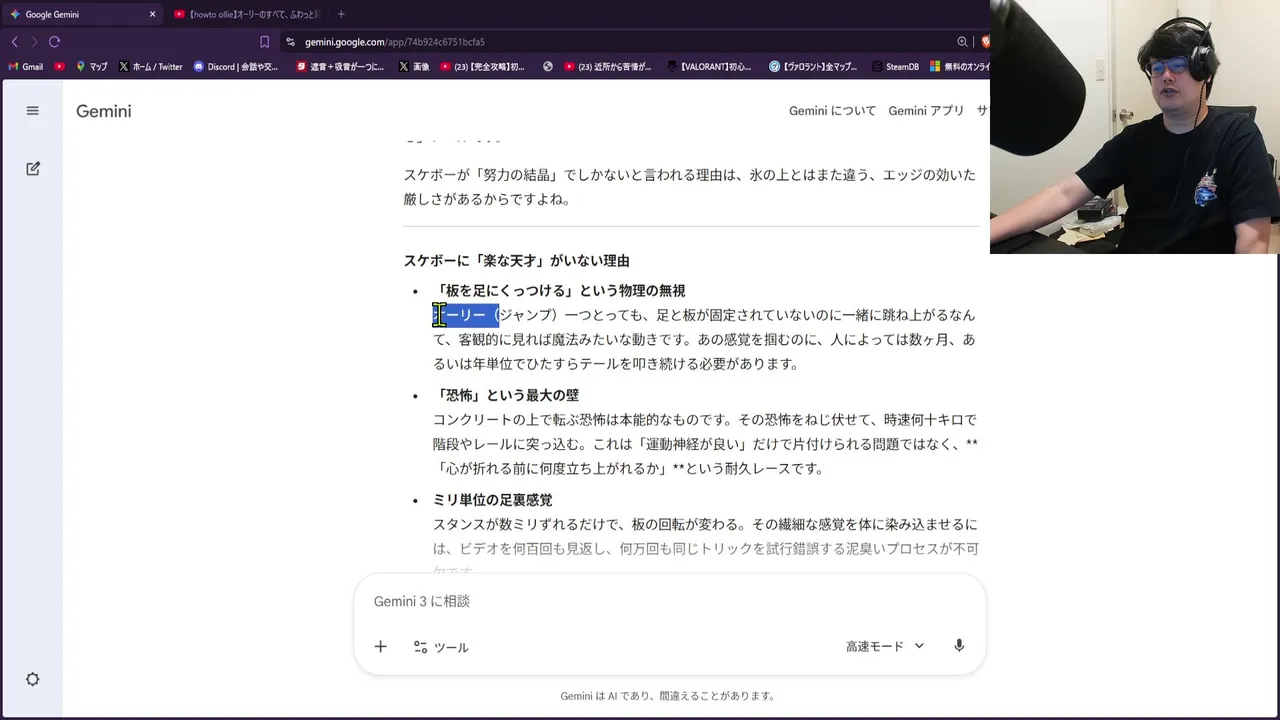Click disclaimer 'Gemini は AI であり、間違えることがあります。'
Image resolution: width=1280 pixels, height=720 pixels.
click(668, 696)
